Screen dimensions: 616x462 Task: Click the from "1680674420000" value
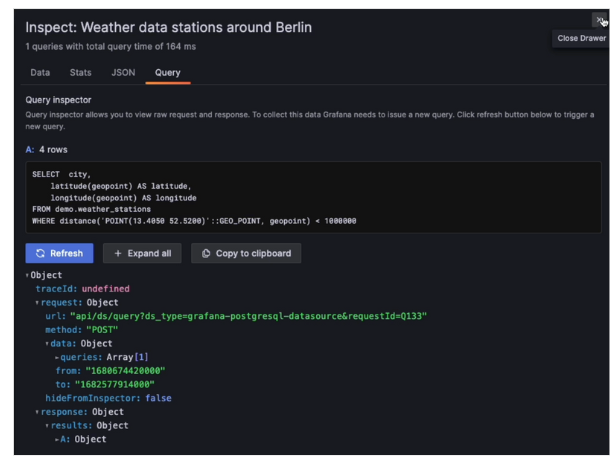[125, 371]
